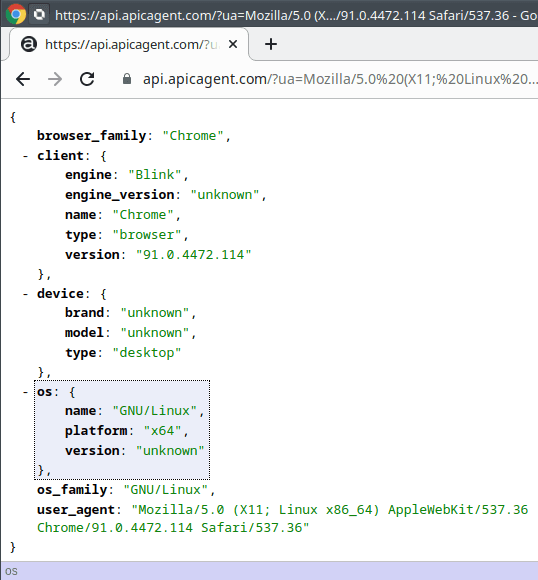Close the api.apicagent.com tab
The height and width of the screenshot is (580, 538).
(x=233, y=44)
